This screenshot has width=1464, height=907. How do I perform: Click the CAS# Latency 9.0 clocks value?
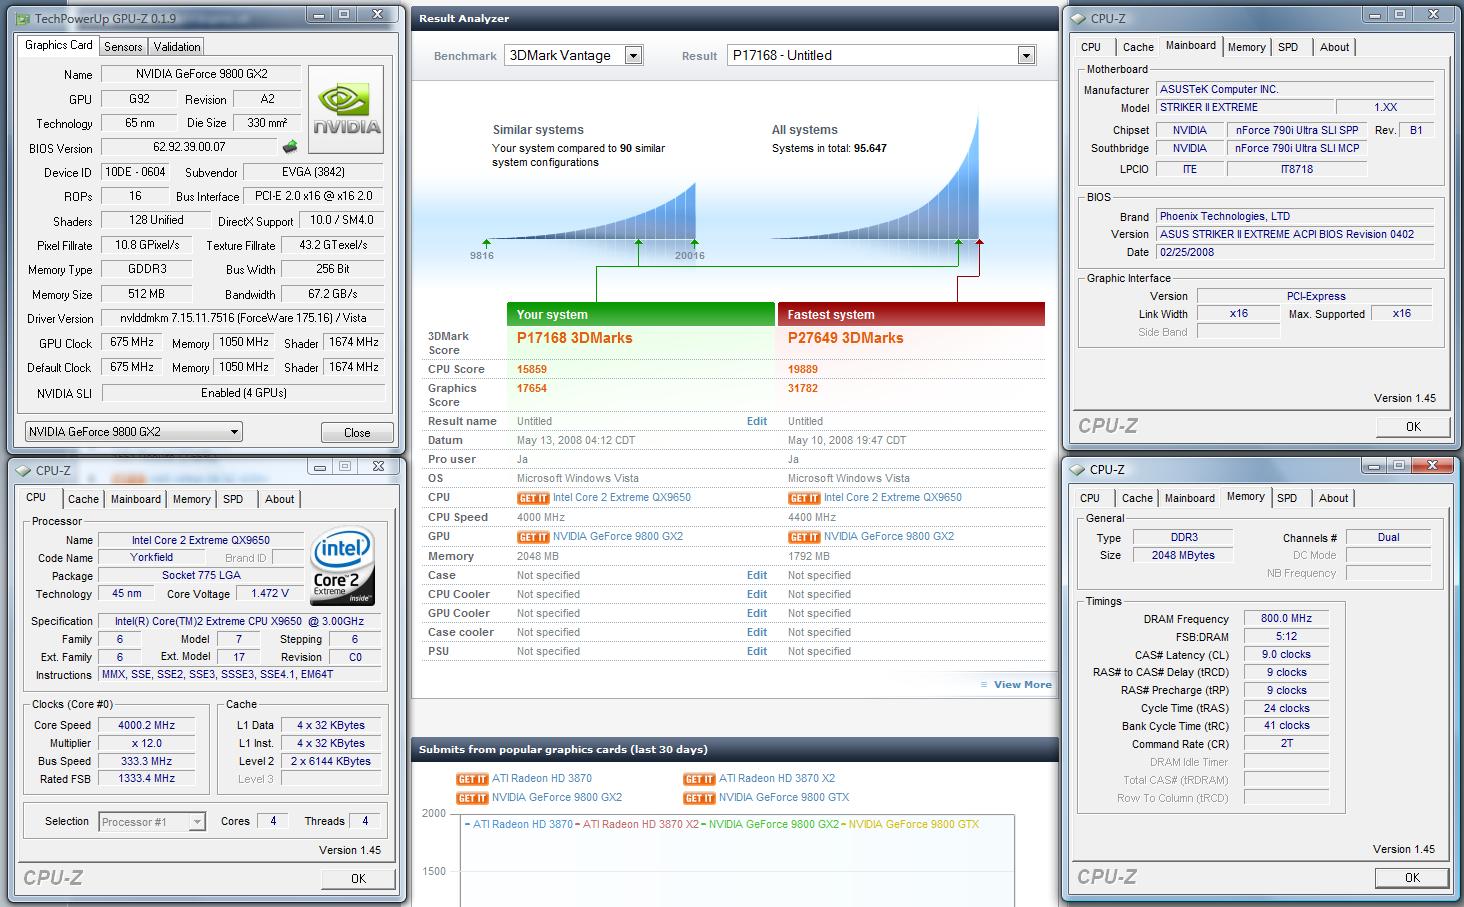(1286, 655)
